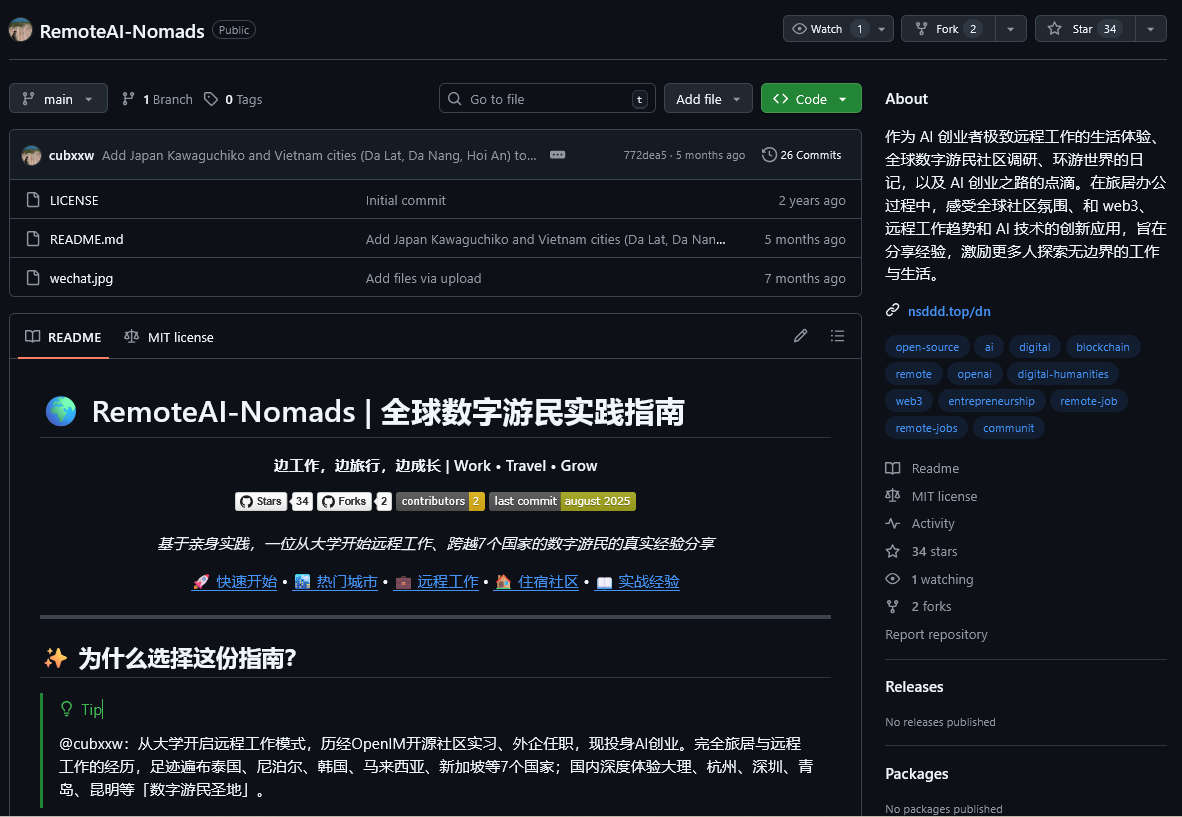1182x817 pixels.
Task: Open the nsddd.top/dn website link
Action: click(949, 311)
